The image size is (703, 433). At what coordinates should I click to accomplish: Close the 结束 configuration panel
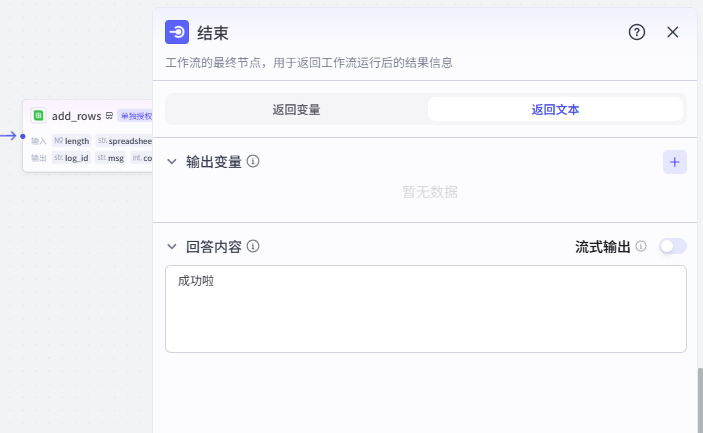click(x=673, y=32)
